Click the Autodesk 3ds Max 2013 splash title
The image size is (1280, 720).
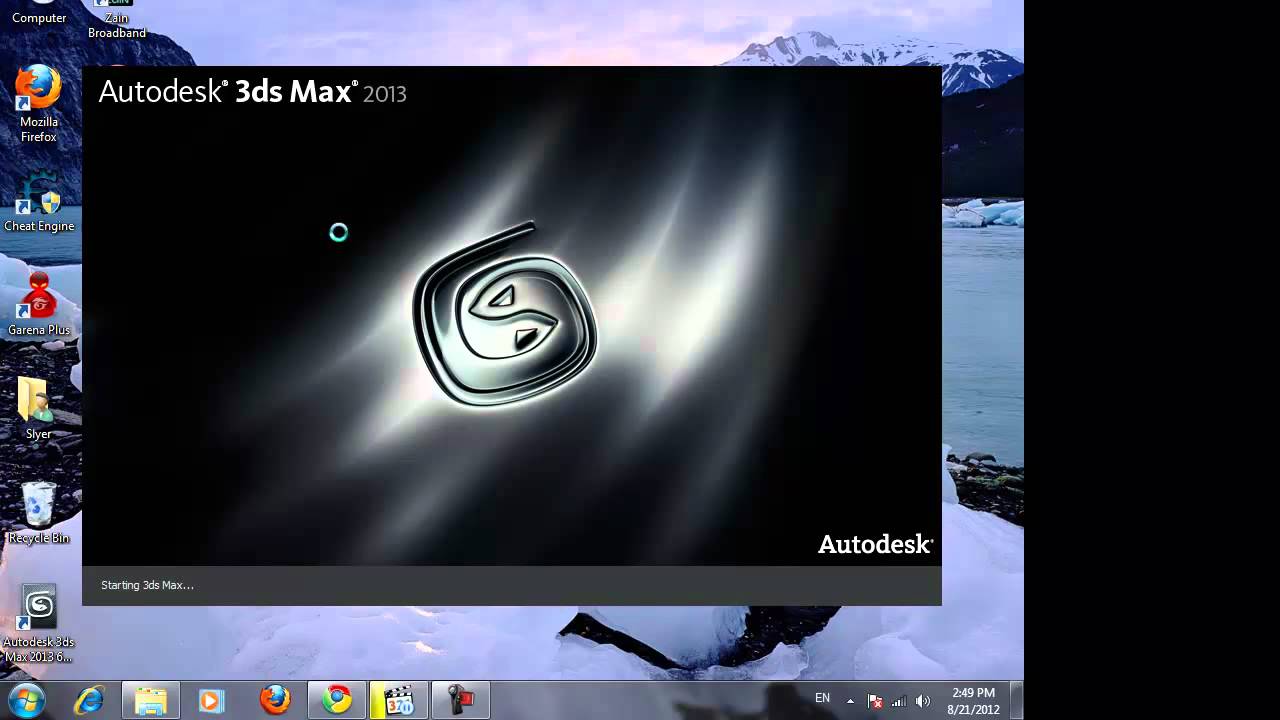(x=252, y=93)
